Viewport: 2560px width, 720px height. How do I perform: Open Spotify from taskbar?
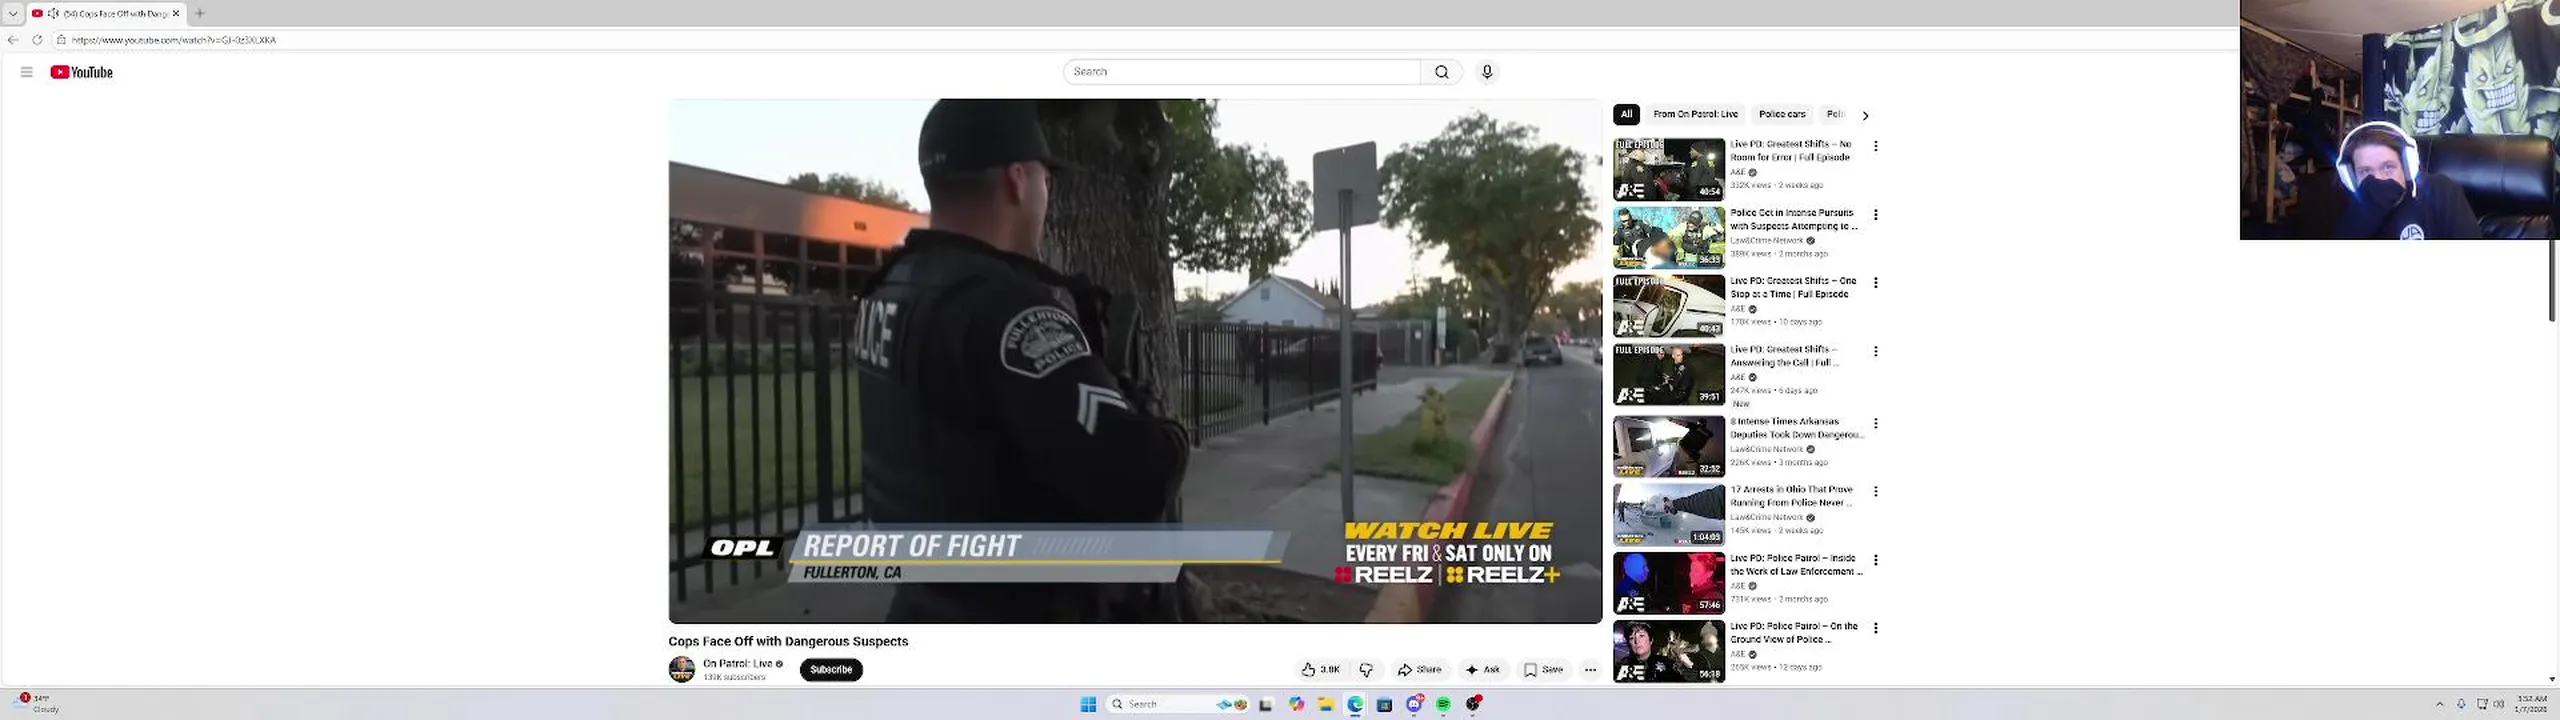[x=1443, y=704]
